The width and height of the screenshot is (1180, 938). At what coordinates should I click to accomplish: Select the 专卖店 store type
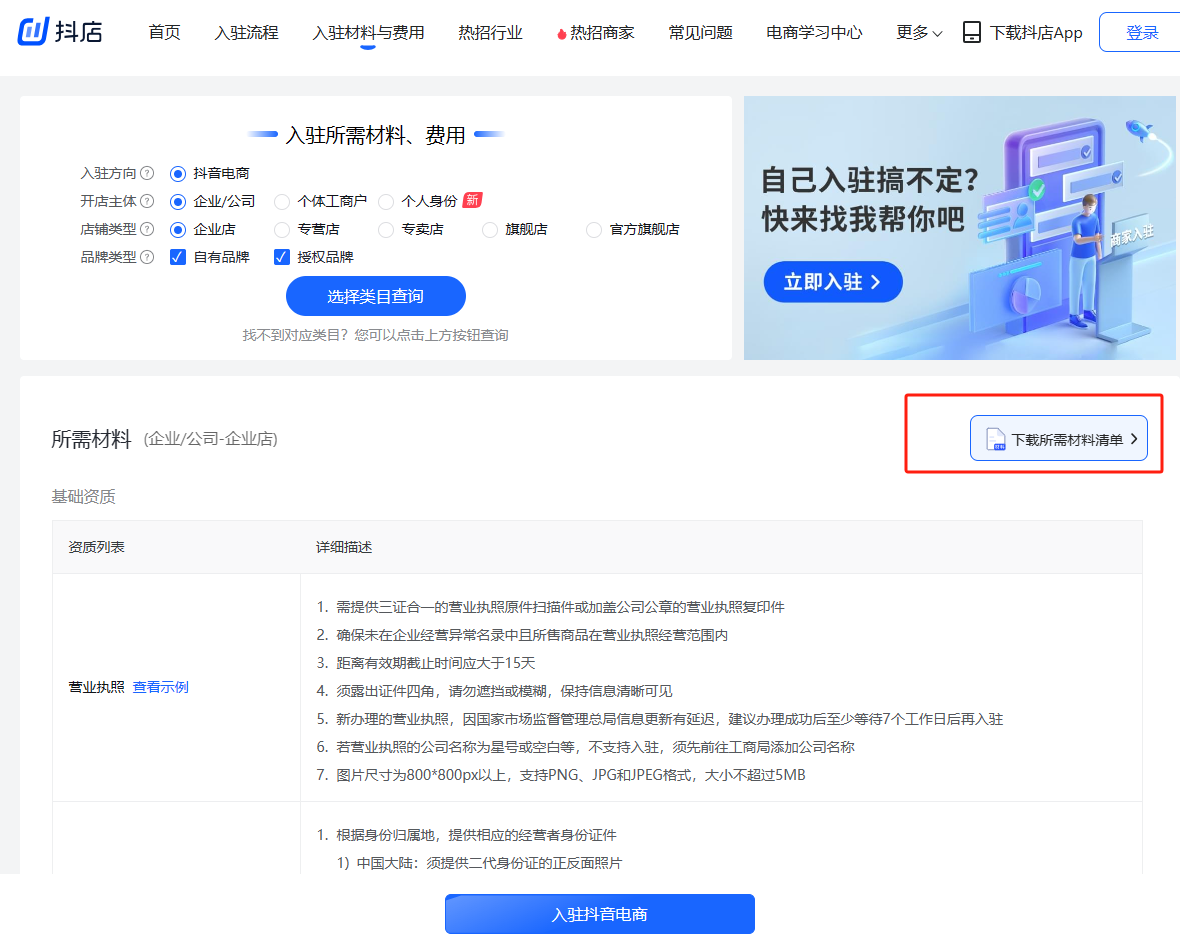[x=385, y=230]
